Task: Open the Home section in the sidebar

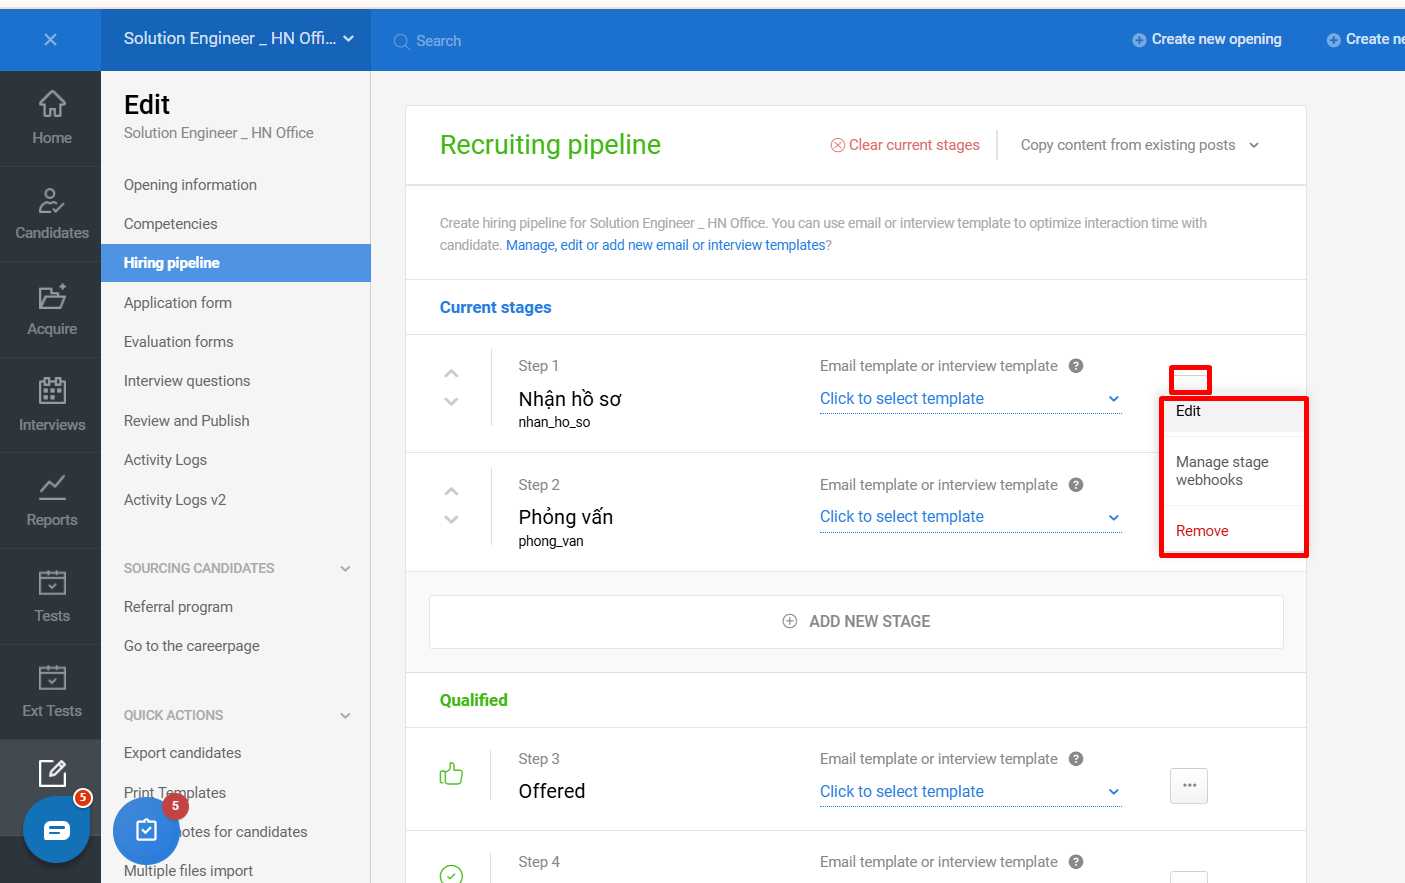Action: point(51,118)
